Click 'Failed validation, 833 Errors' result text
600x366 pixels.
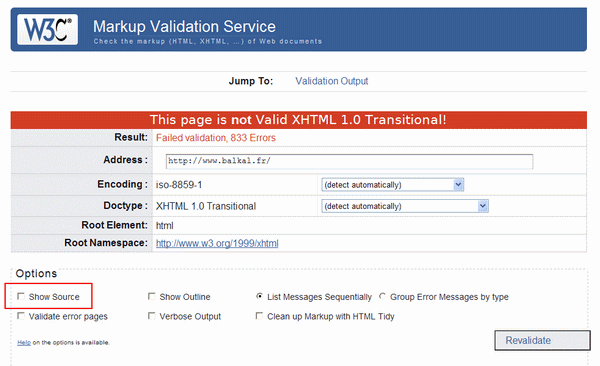coord(216,138)
